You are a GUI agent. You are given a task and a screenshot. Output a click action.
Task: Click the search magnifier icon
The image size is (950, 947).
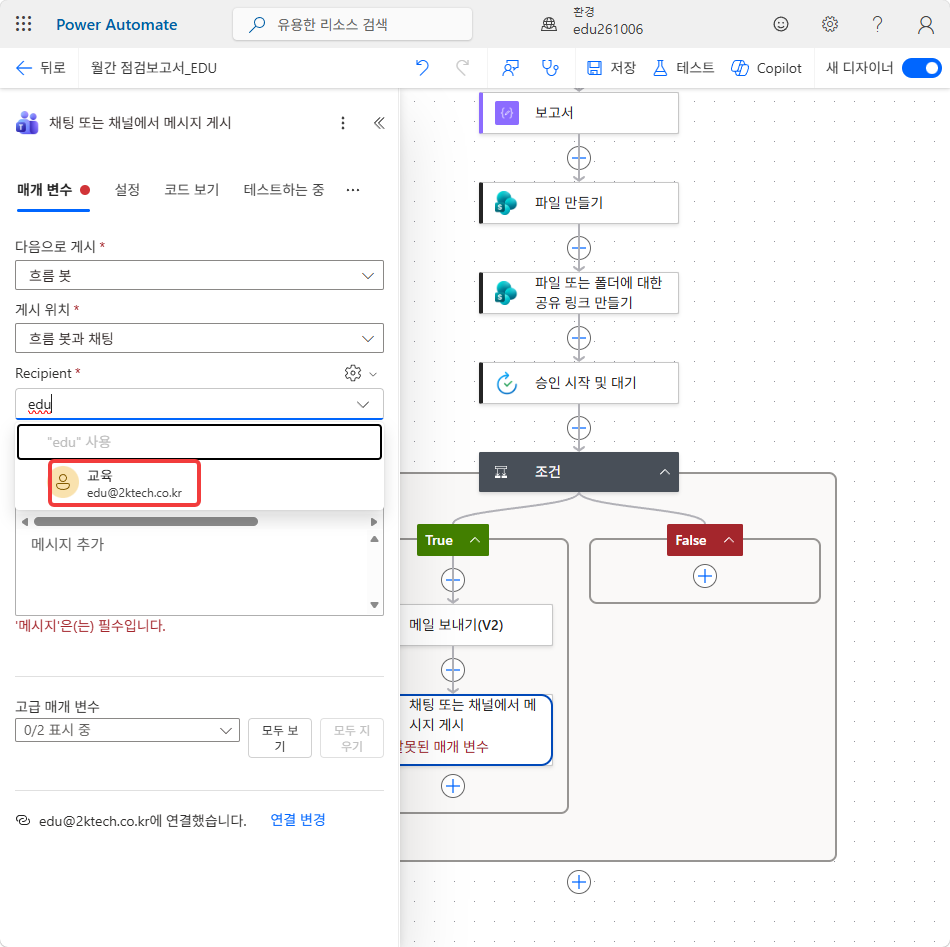tap(257, 24)
